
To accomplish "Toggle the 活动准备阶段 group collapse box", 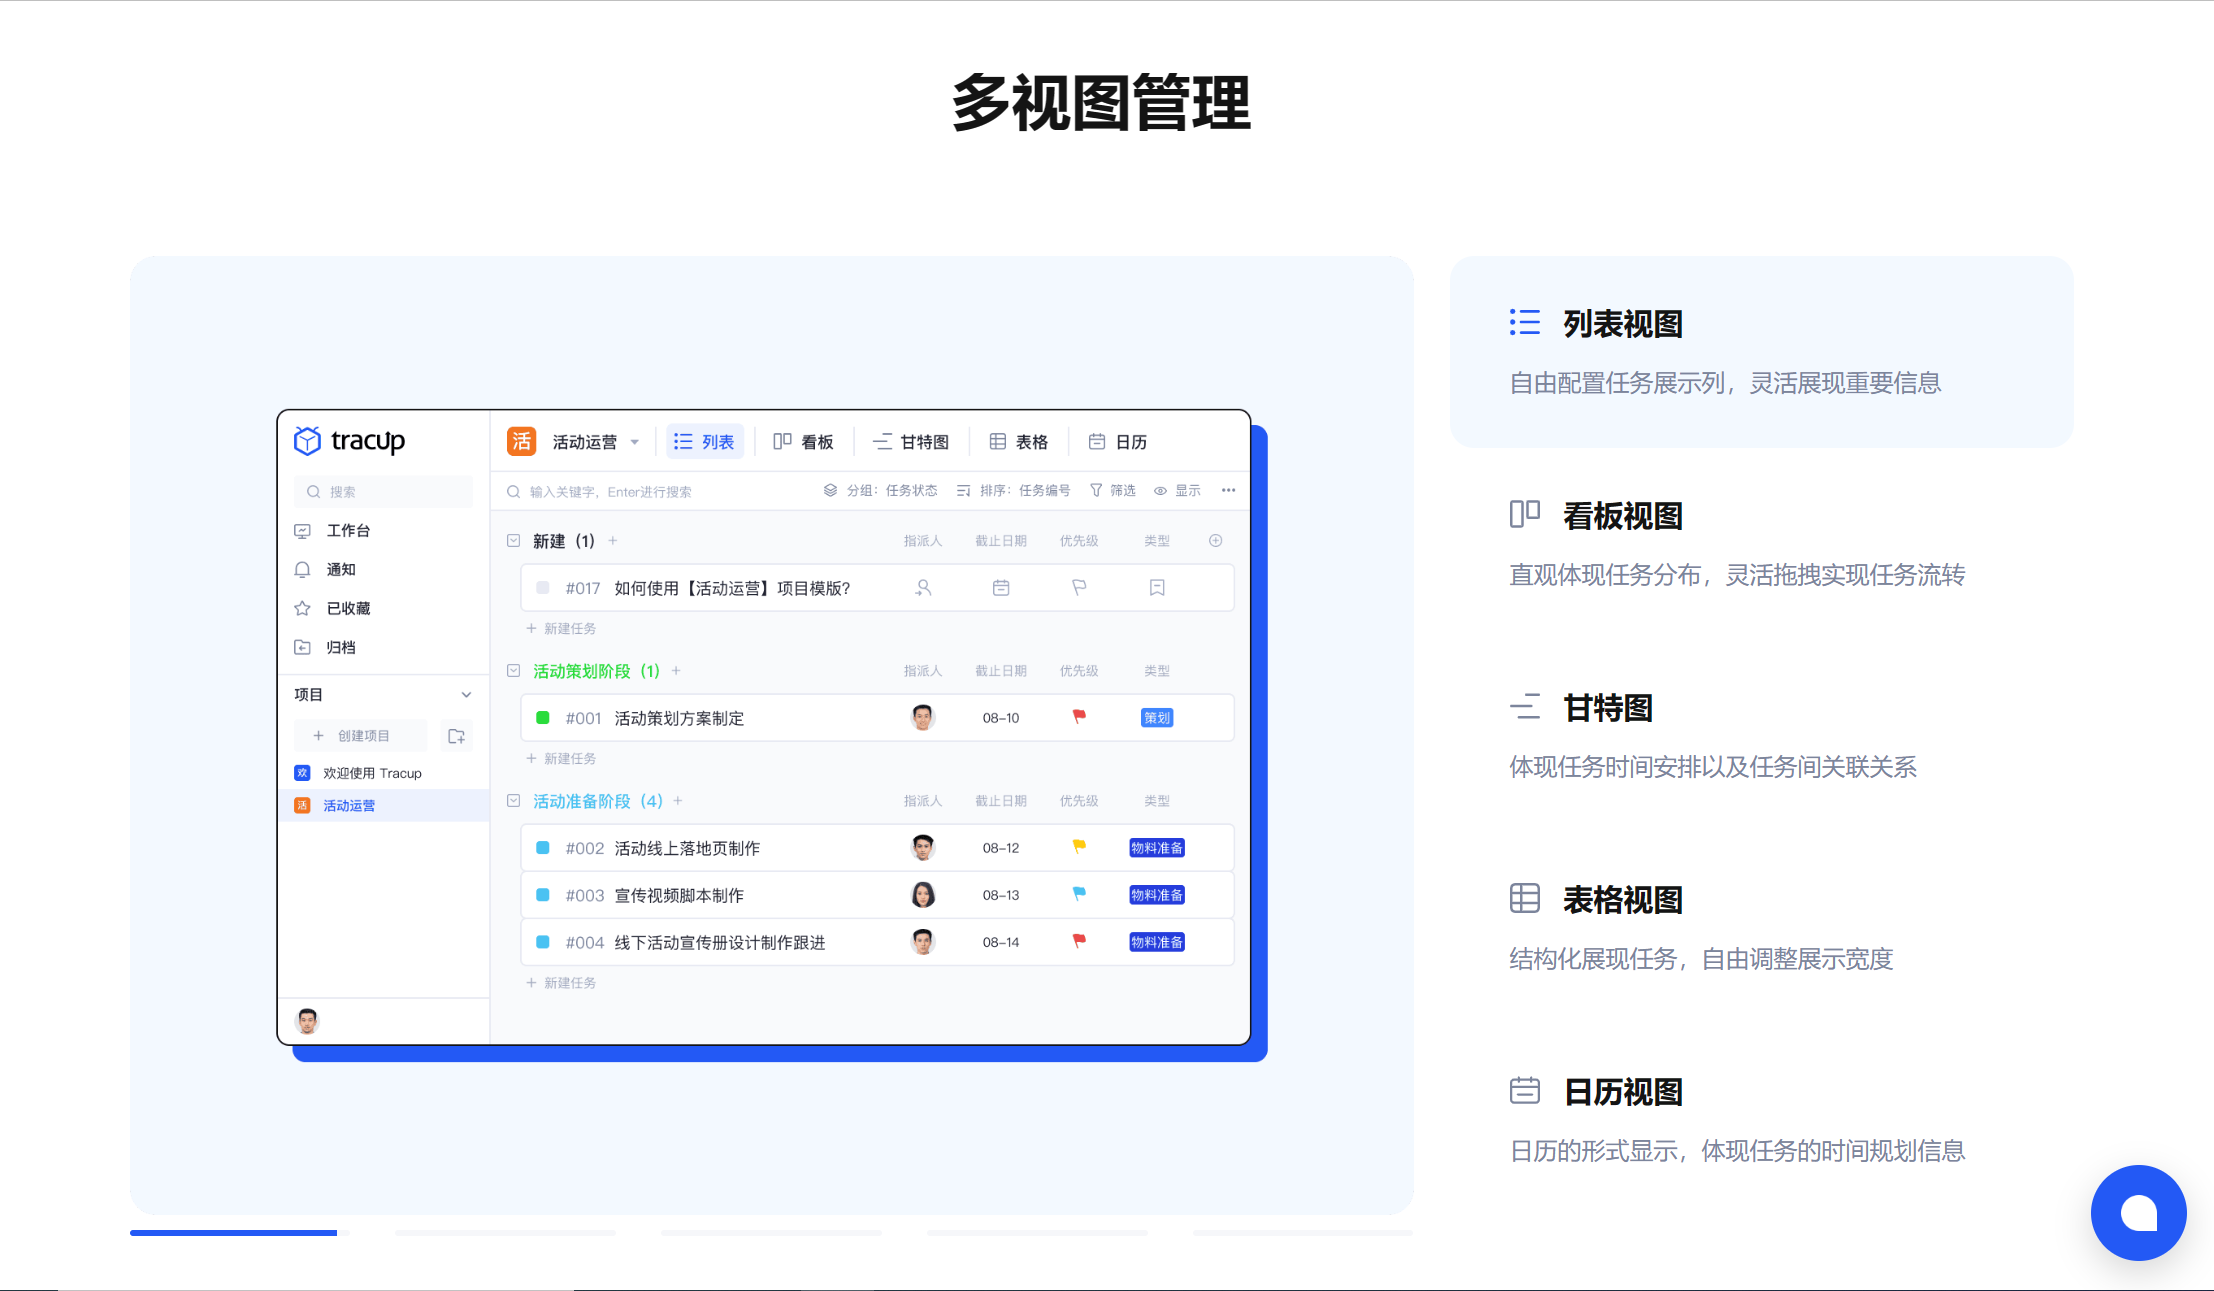I will click(x=514, y=801).
